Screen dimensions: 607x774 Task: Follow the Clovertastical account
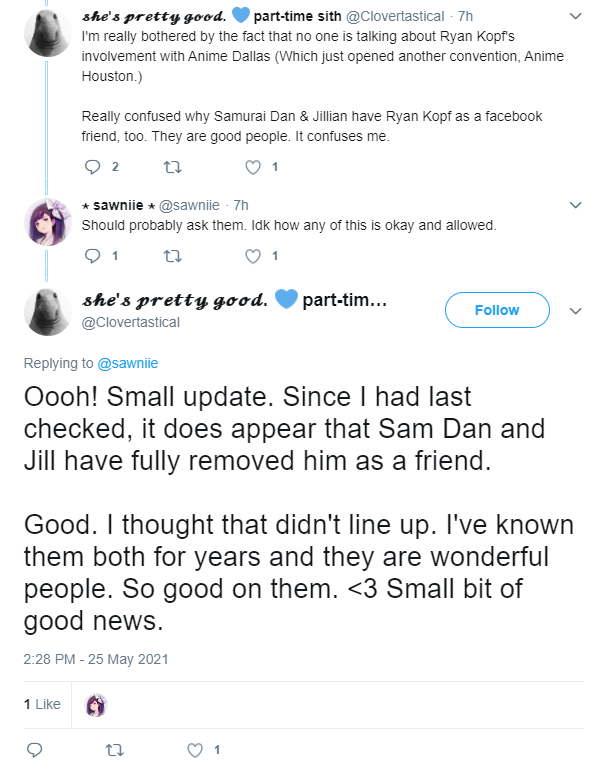pos(497,310)
